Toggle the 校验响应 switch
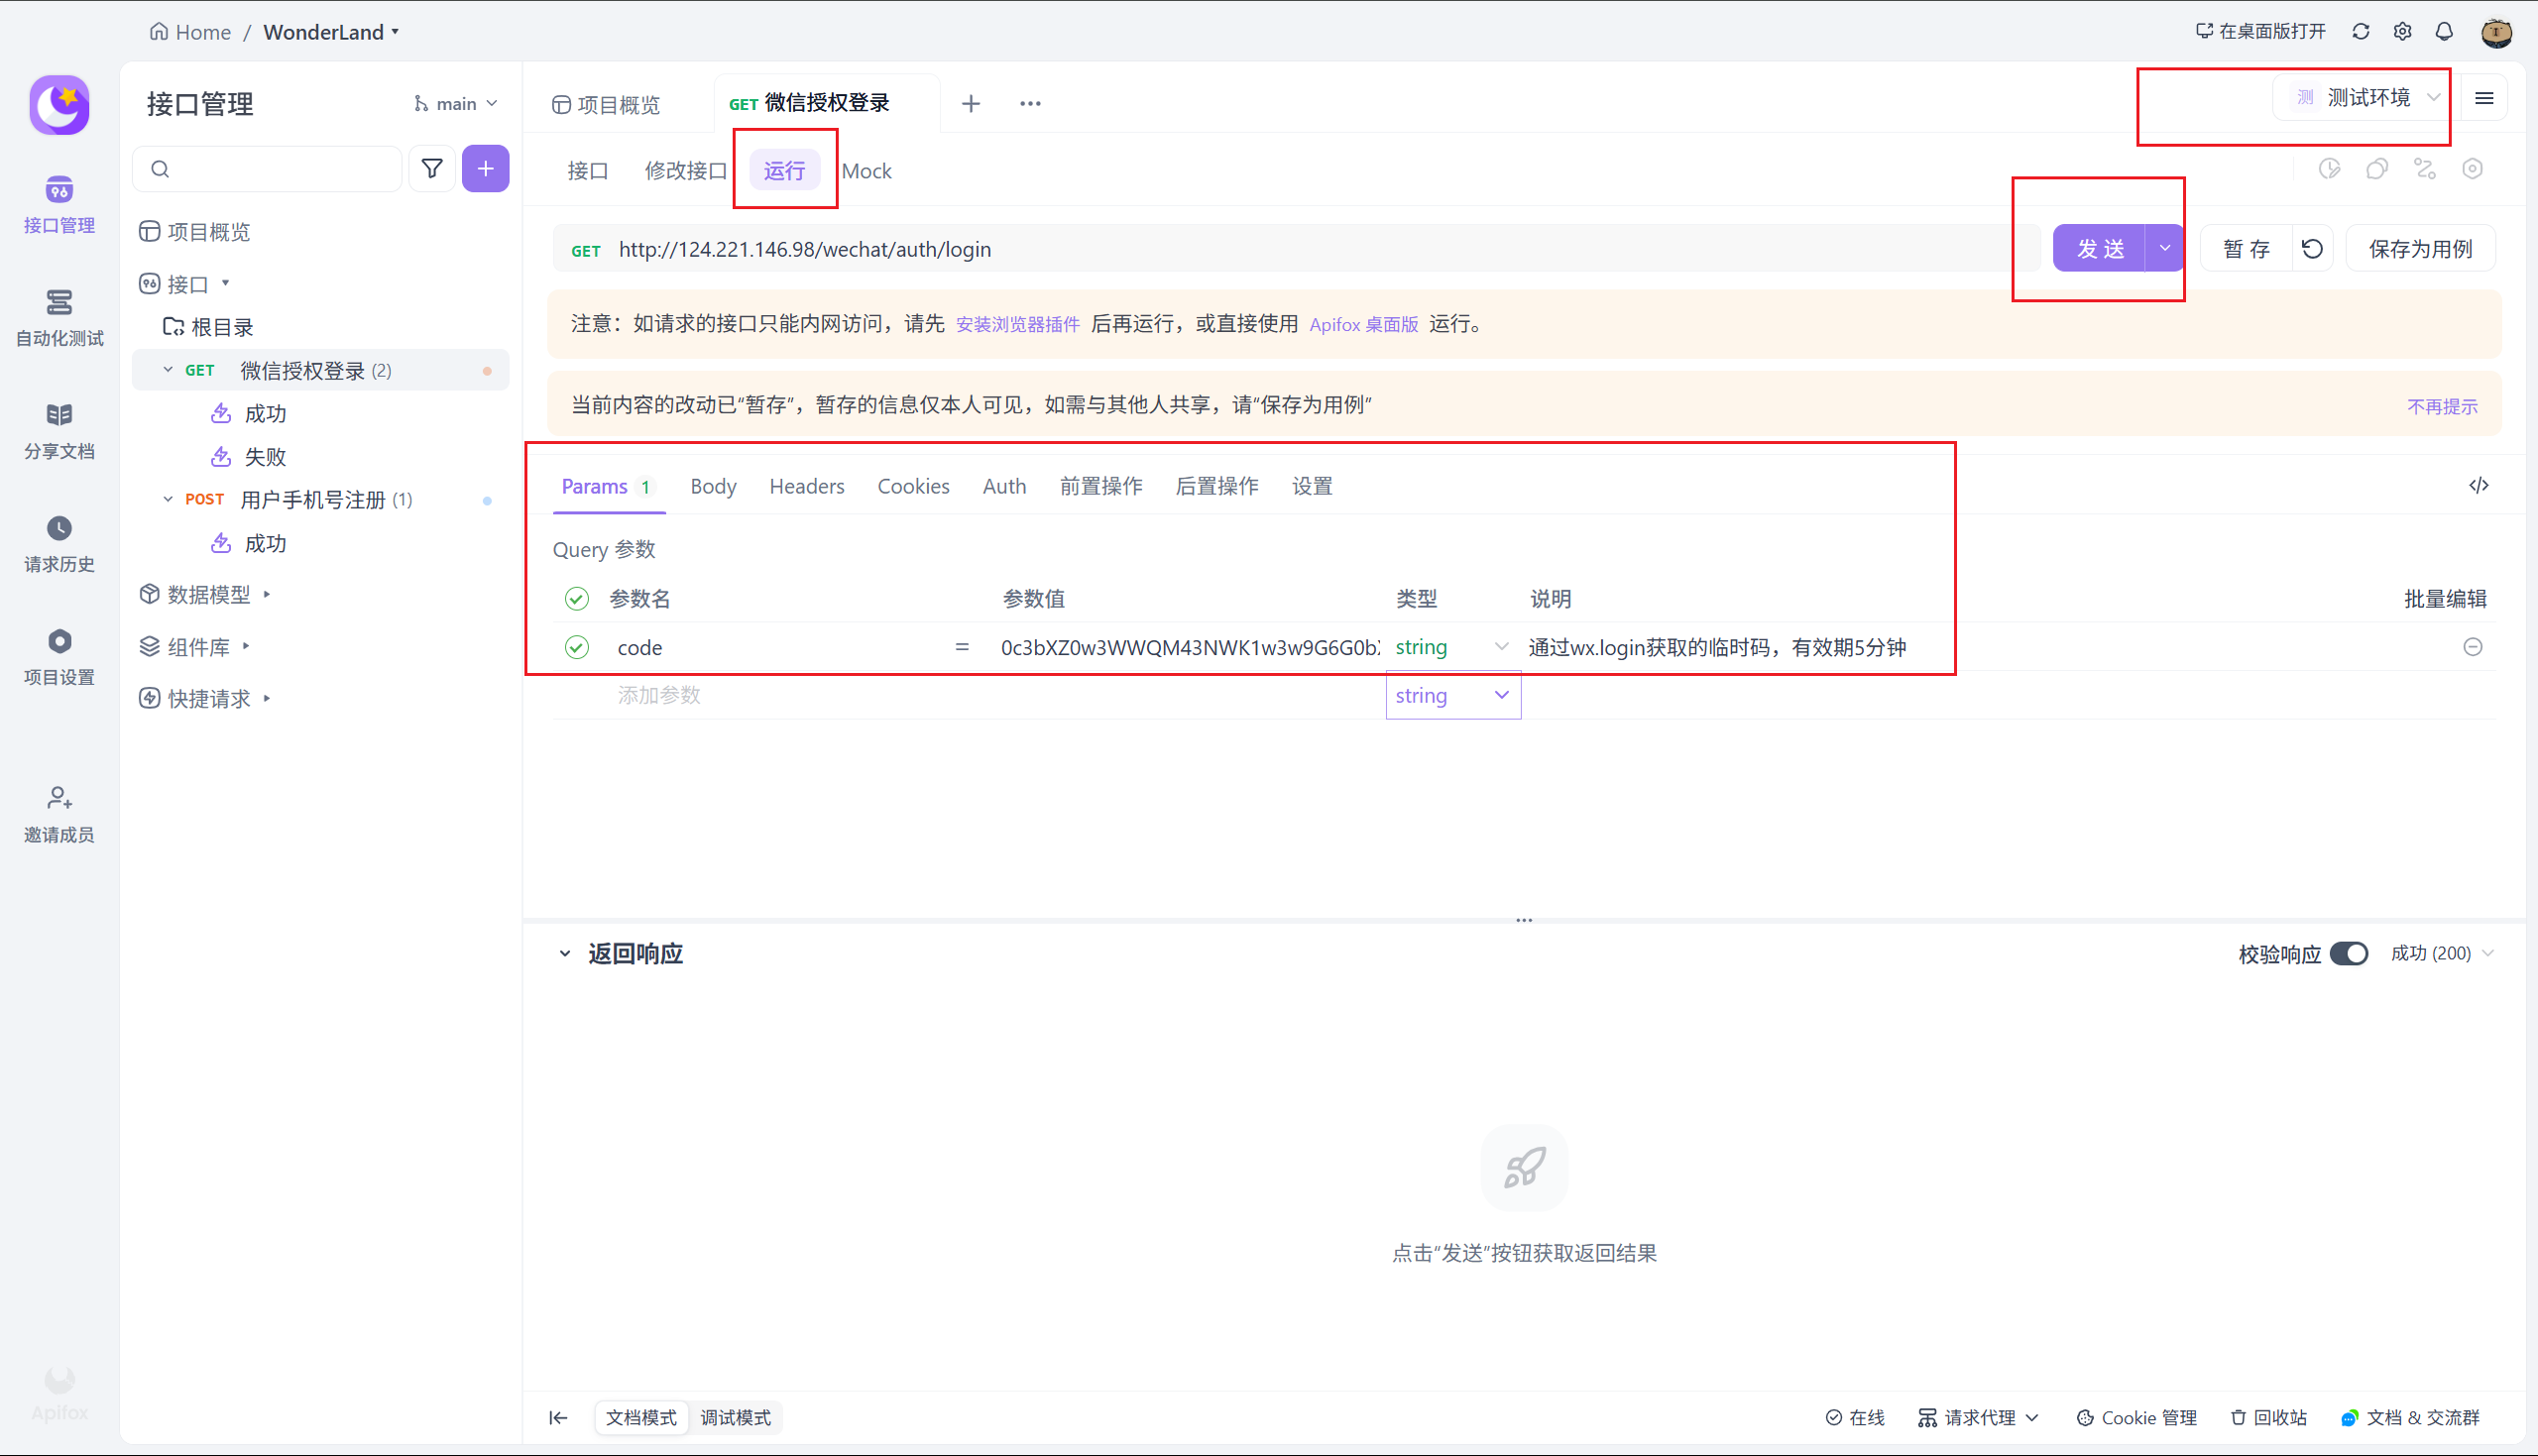 [x=2348, y=953]
